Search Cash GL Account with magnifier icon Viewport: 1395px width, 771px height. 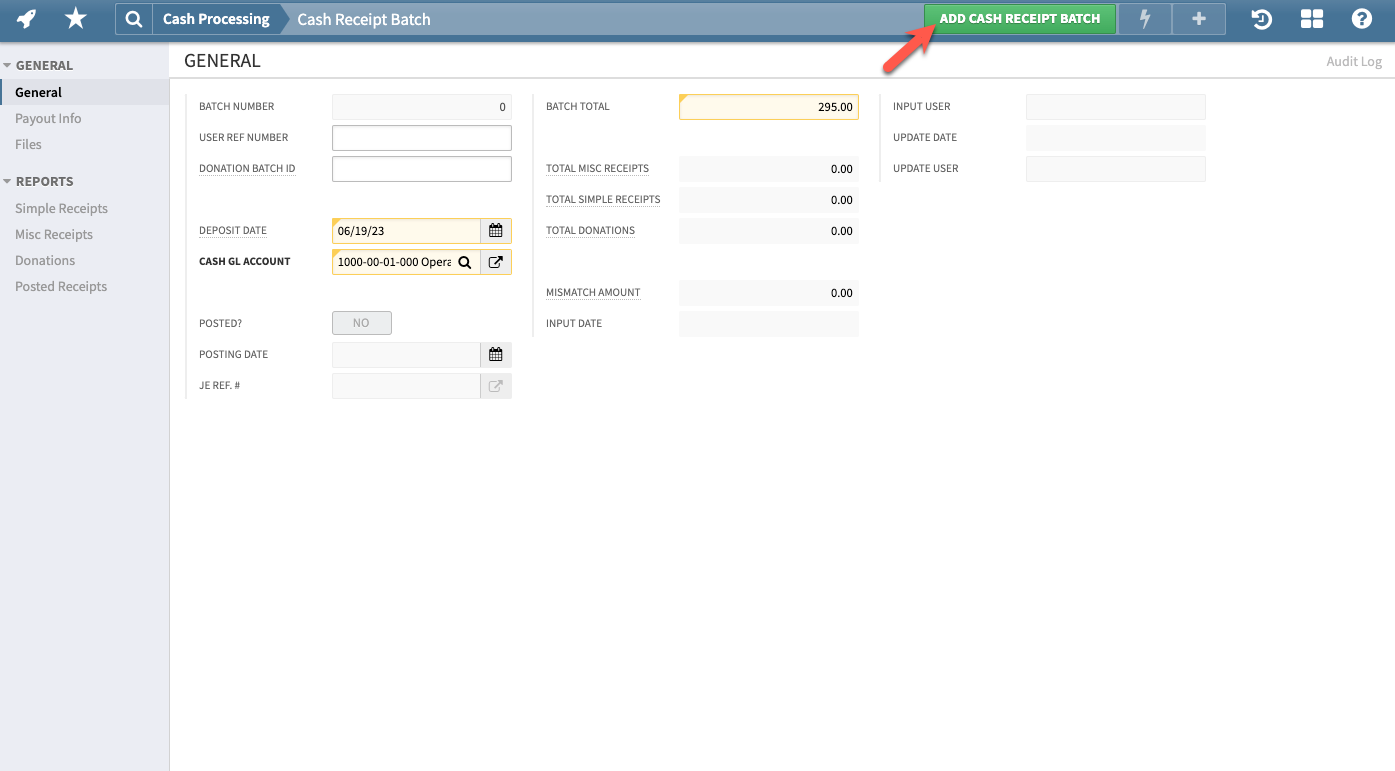click(464, 261)
